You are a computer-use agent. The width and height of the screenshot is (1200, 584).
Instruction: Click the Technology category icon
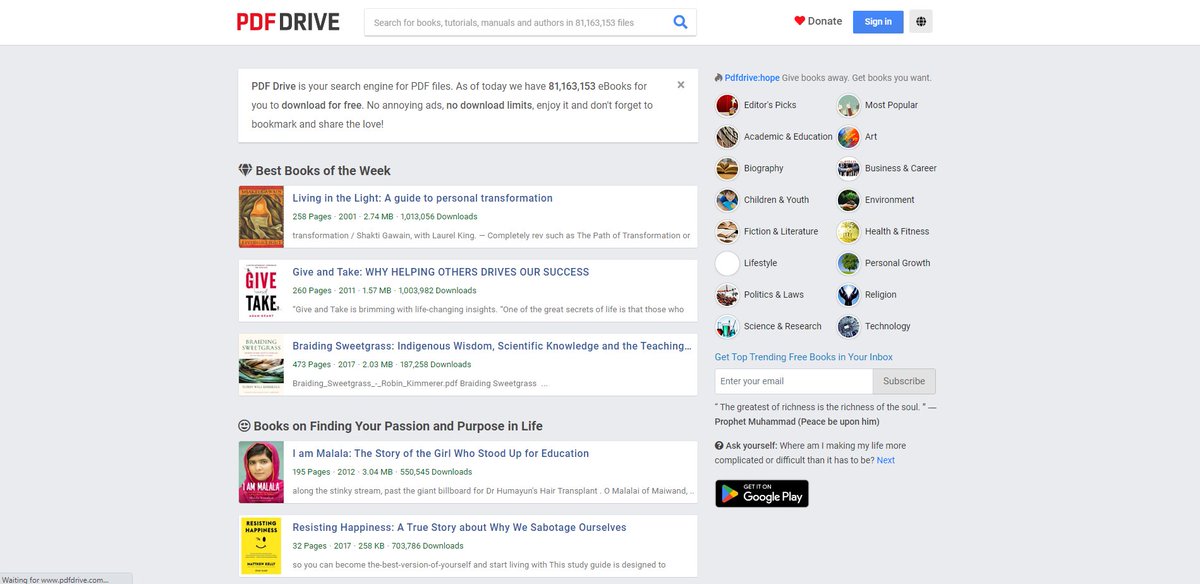(848, 327)
